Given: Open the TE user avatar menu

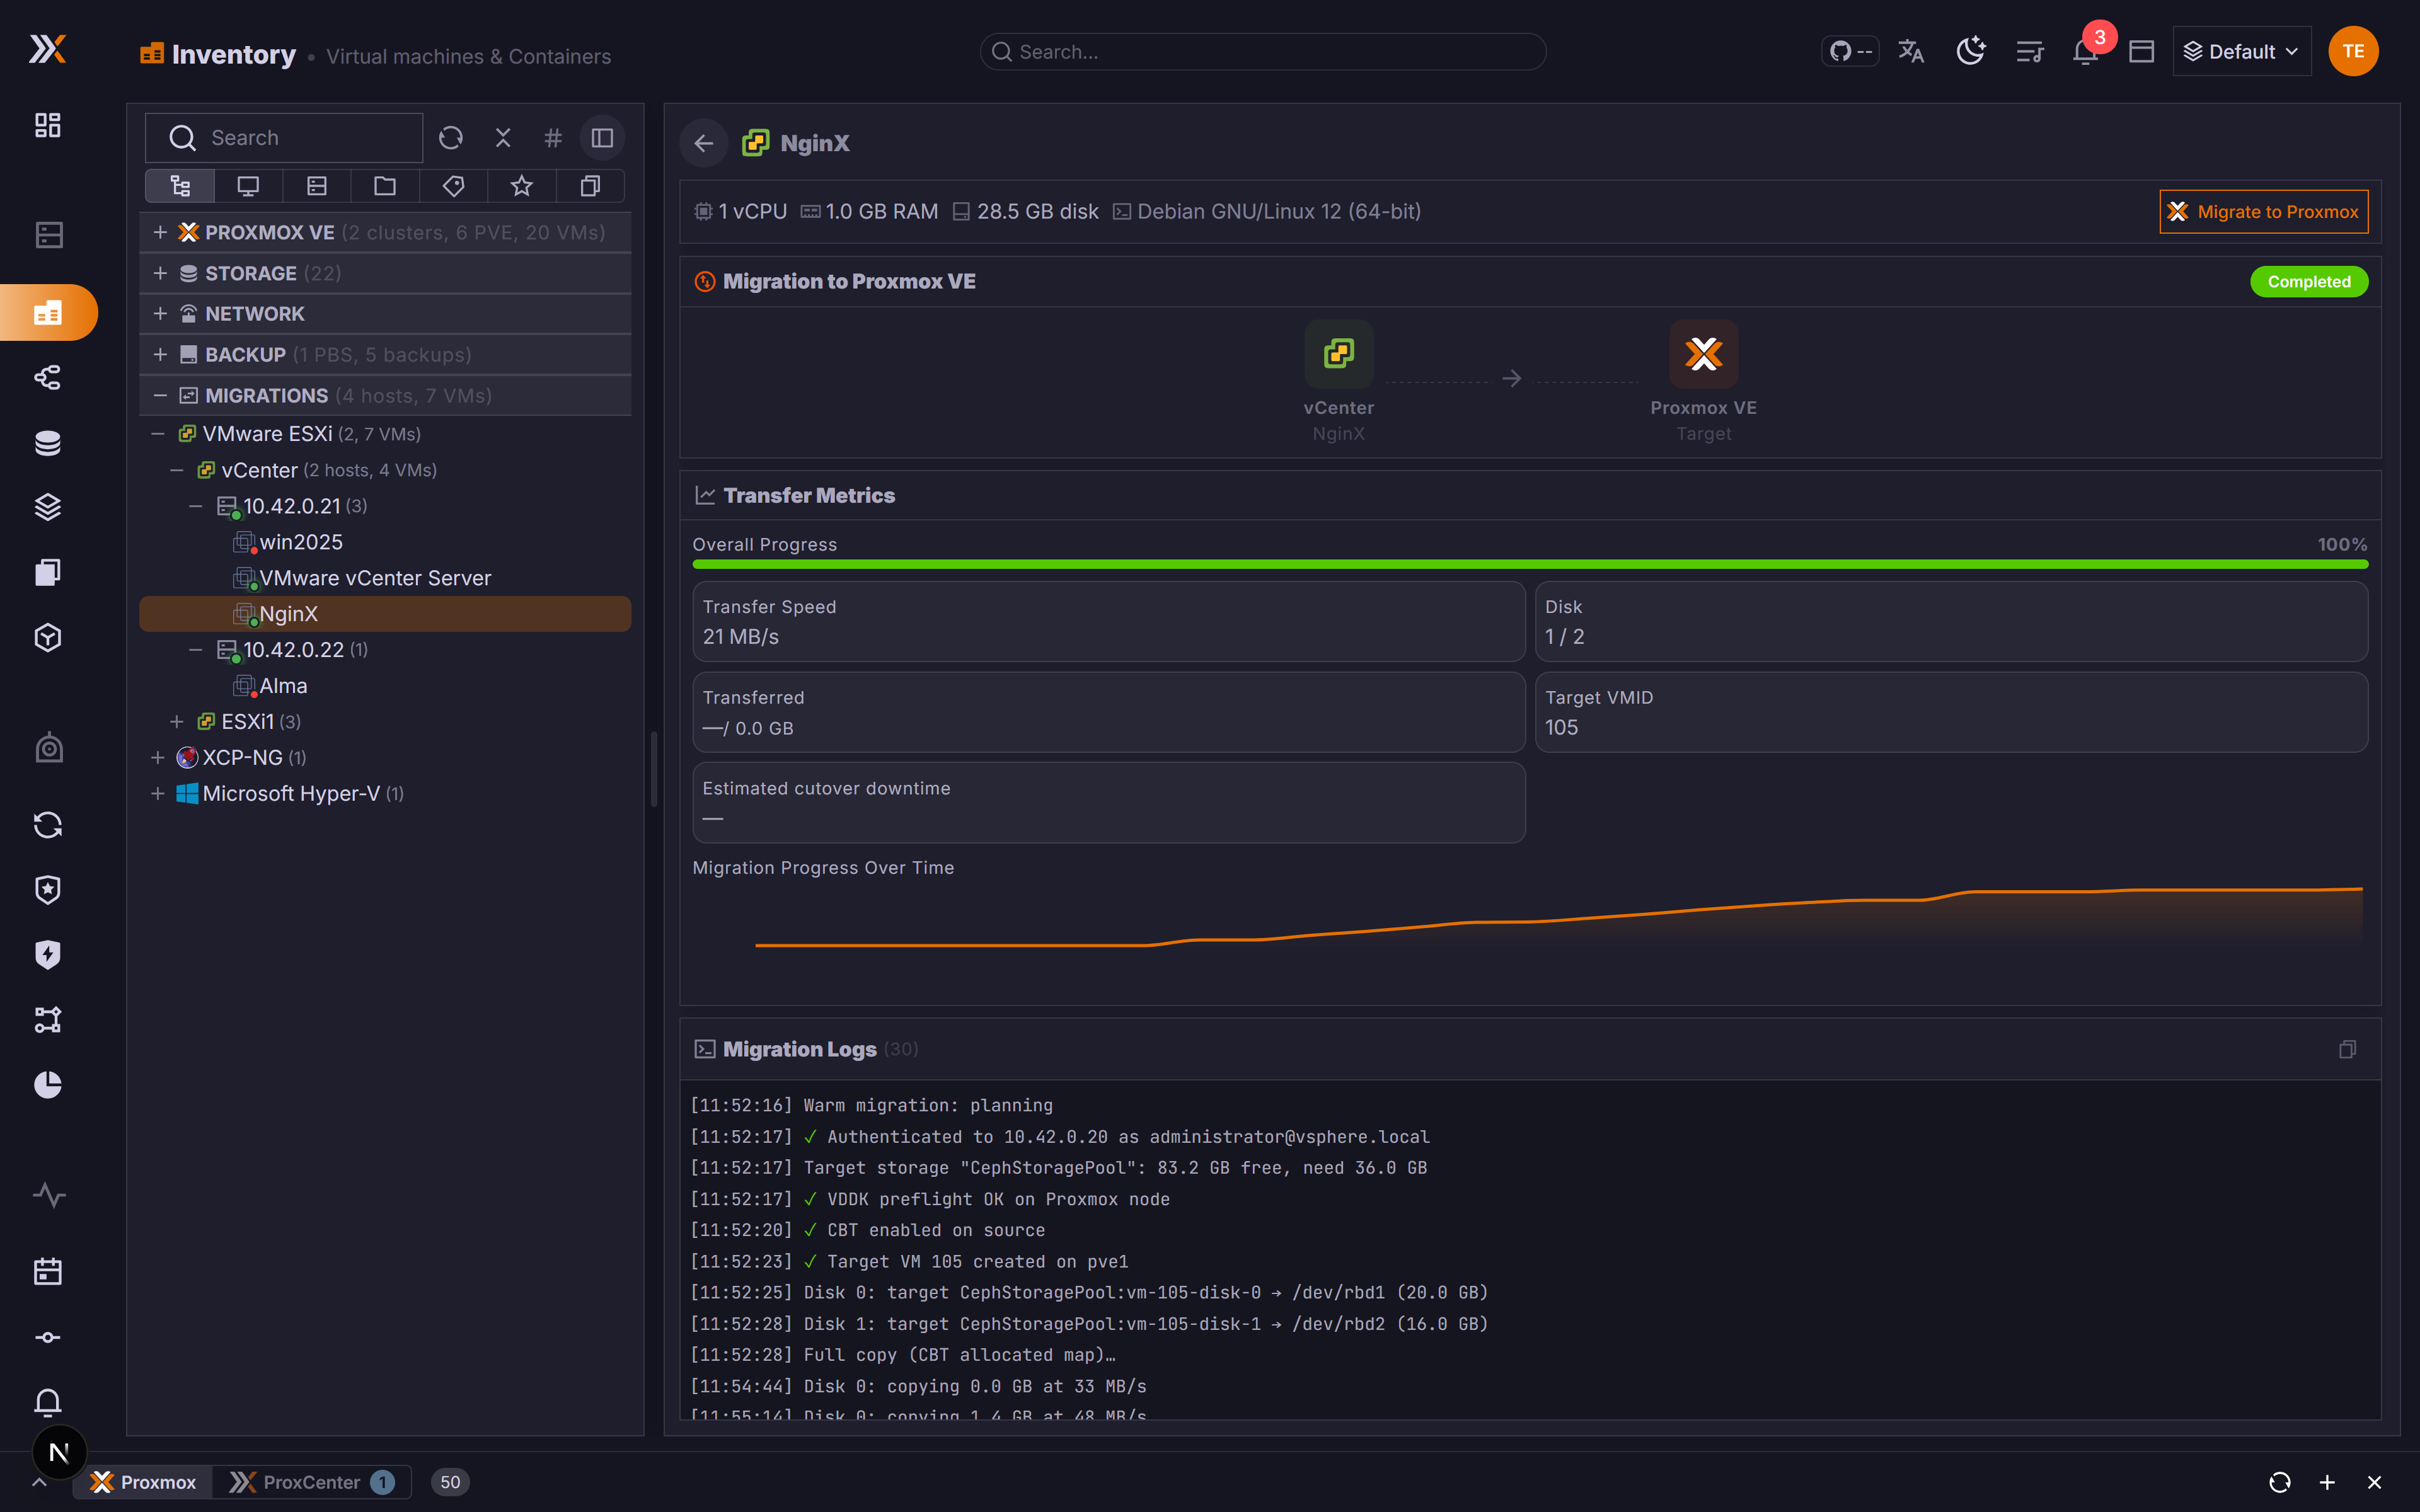Looking at the screenshot, I should click(x=2353, y=51).
